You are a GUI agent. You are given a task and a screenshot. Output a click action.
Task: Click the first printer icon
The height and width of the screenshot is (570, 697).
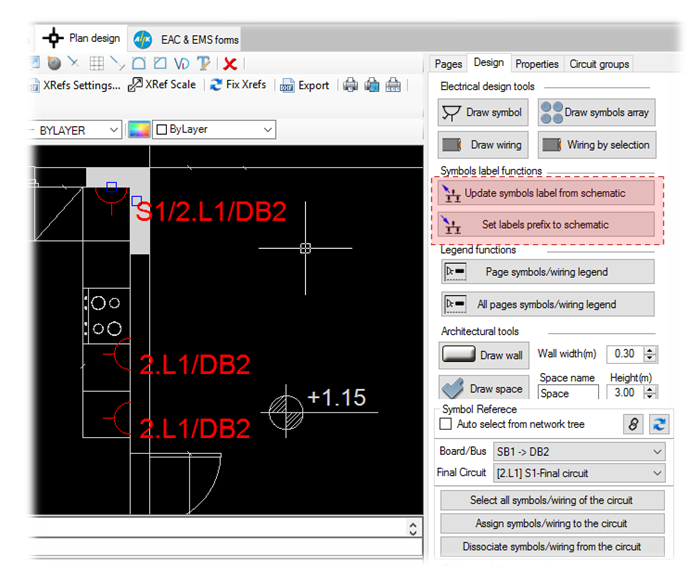pos(350,85)
